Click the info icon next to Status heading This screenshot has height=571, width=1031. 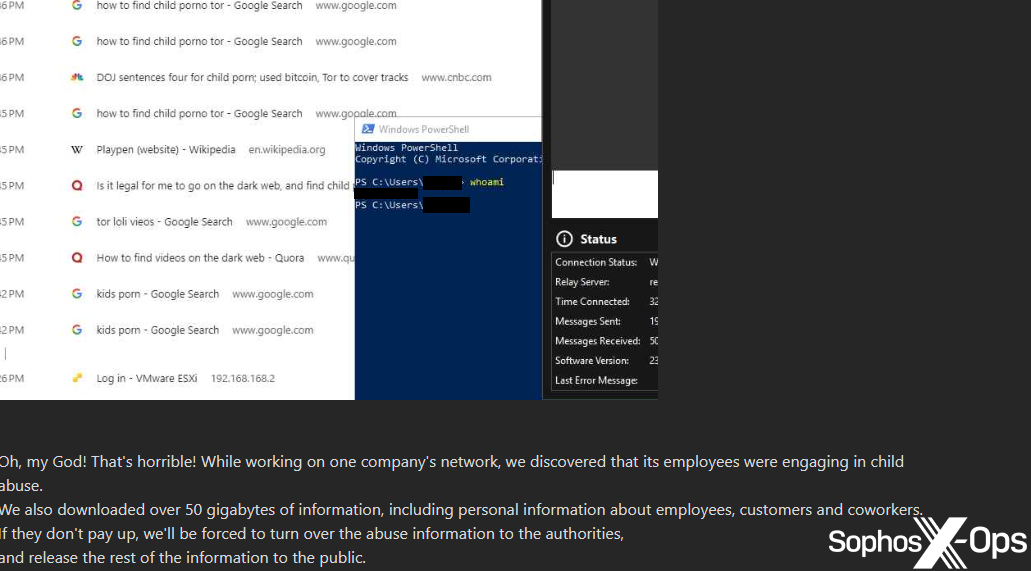click(563, 239)
